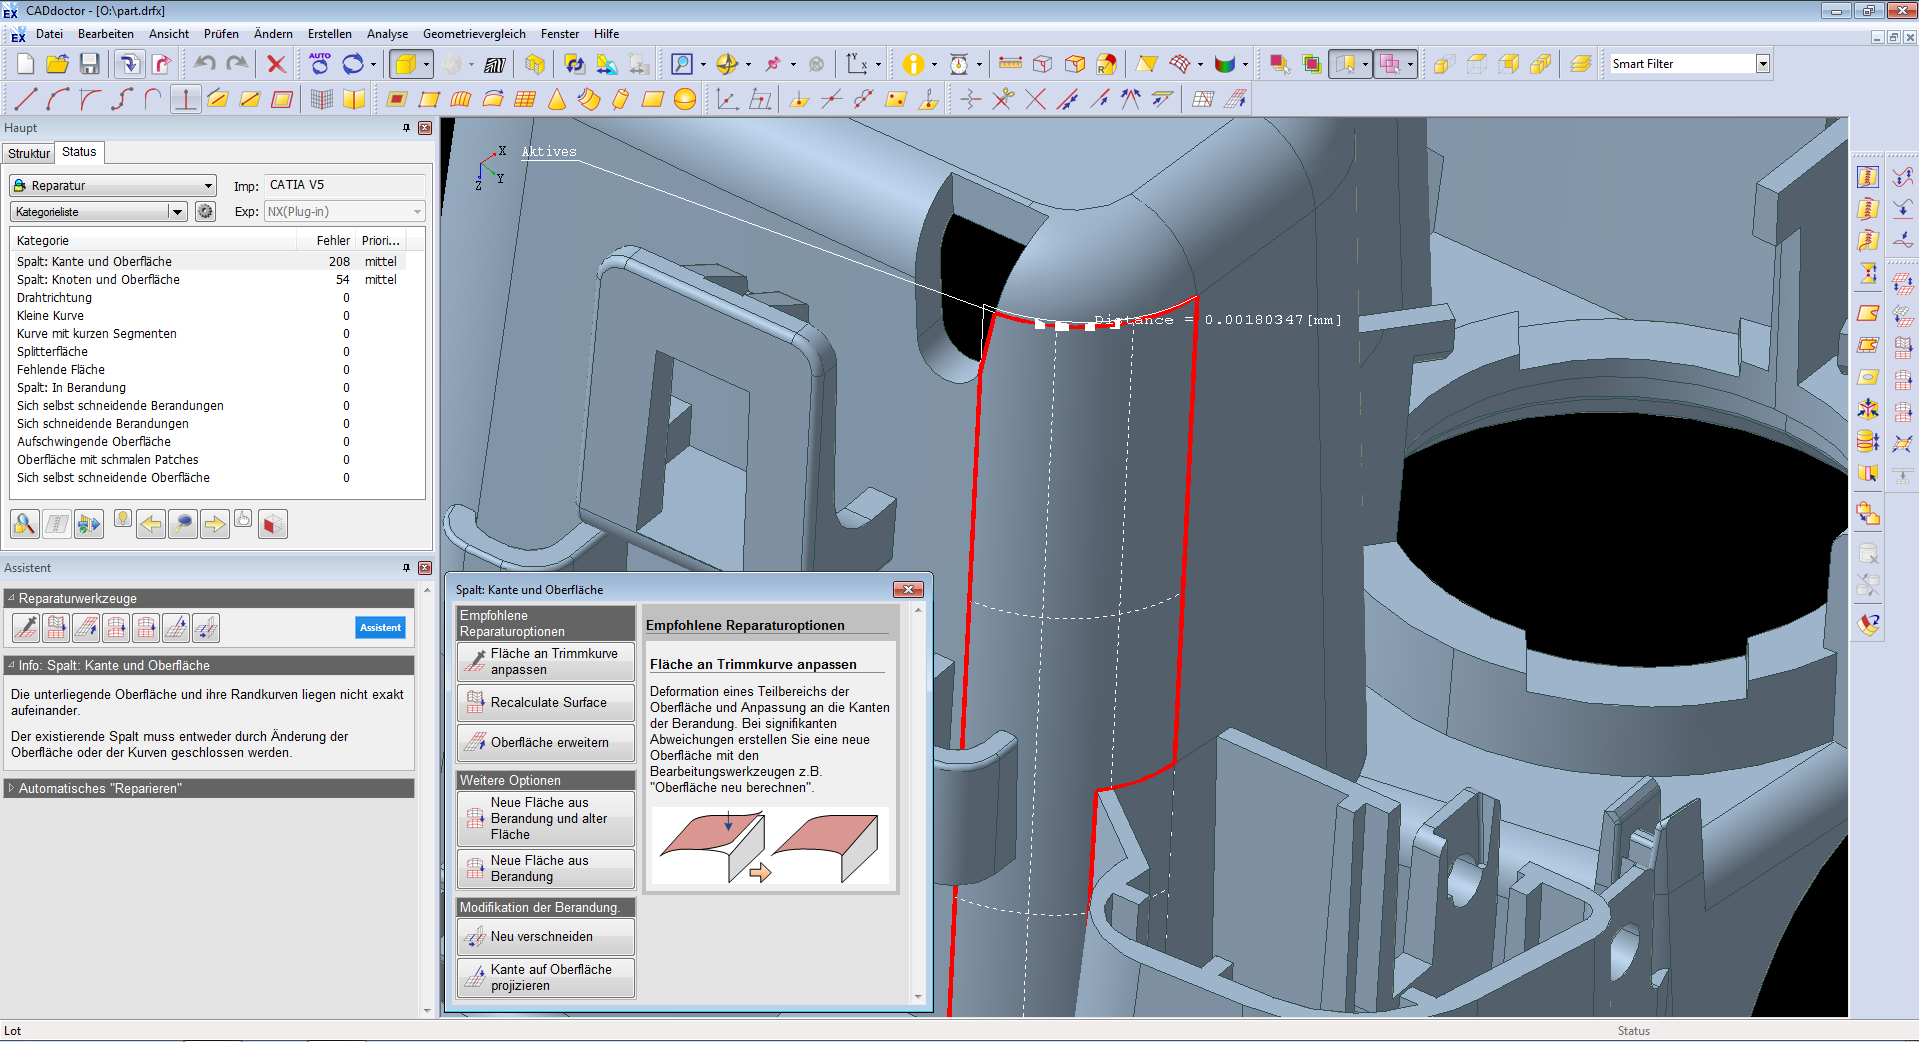Viewport: 1919px width, 1042px height.
Task: Click the measure ruler toolbar icon
Action: click(x=1010, y=64)
